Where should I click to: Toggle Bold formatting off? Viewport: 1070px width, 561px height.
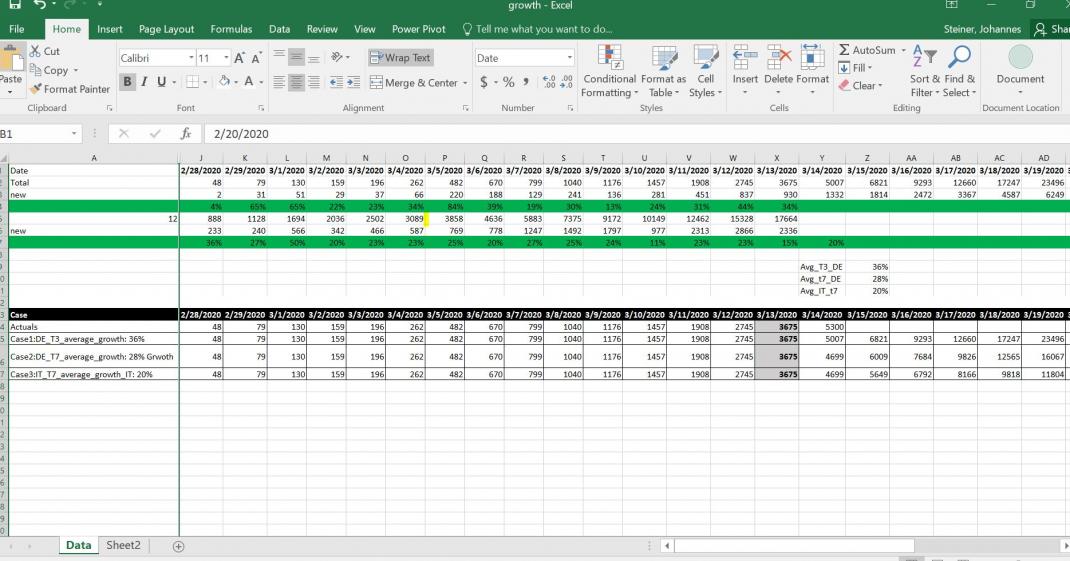128,83
